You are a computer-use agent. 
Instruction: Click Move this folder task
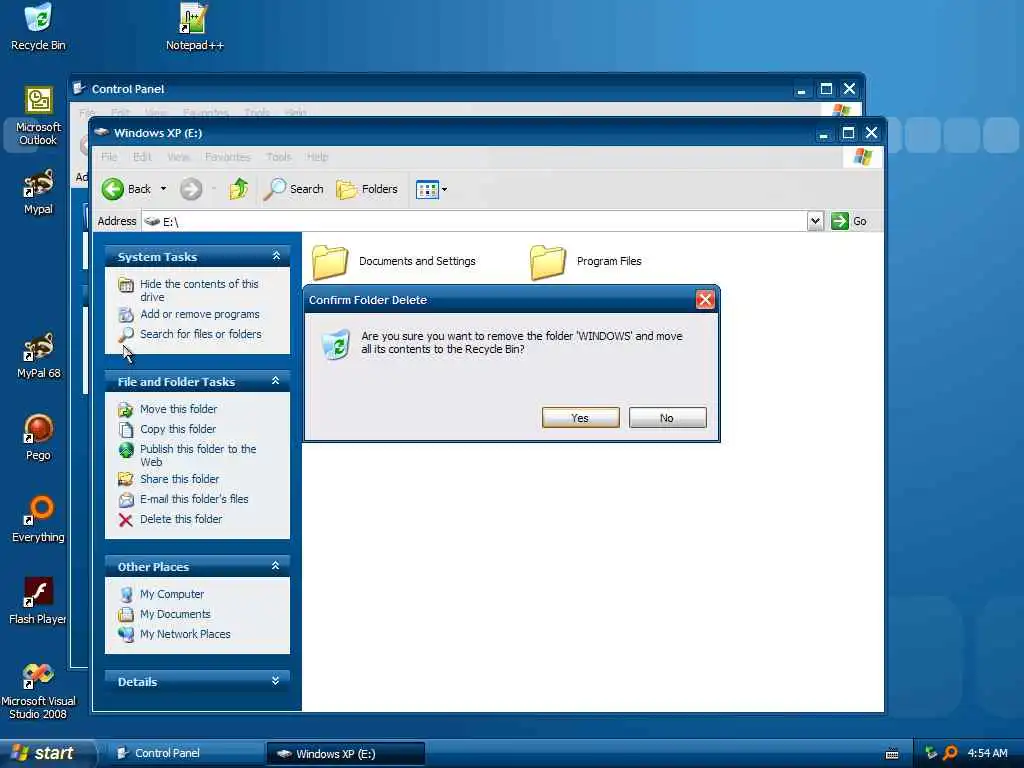coord(168,409)
